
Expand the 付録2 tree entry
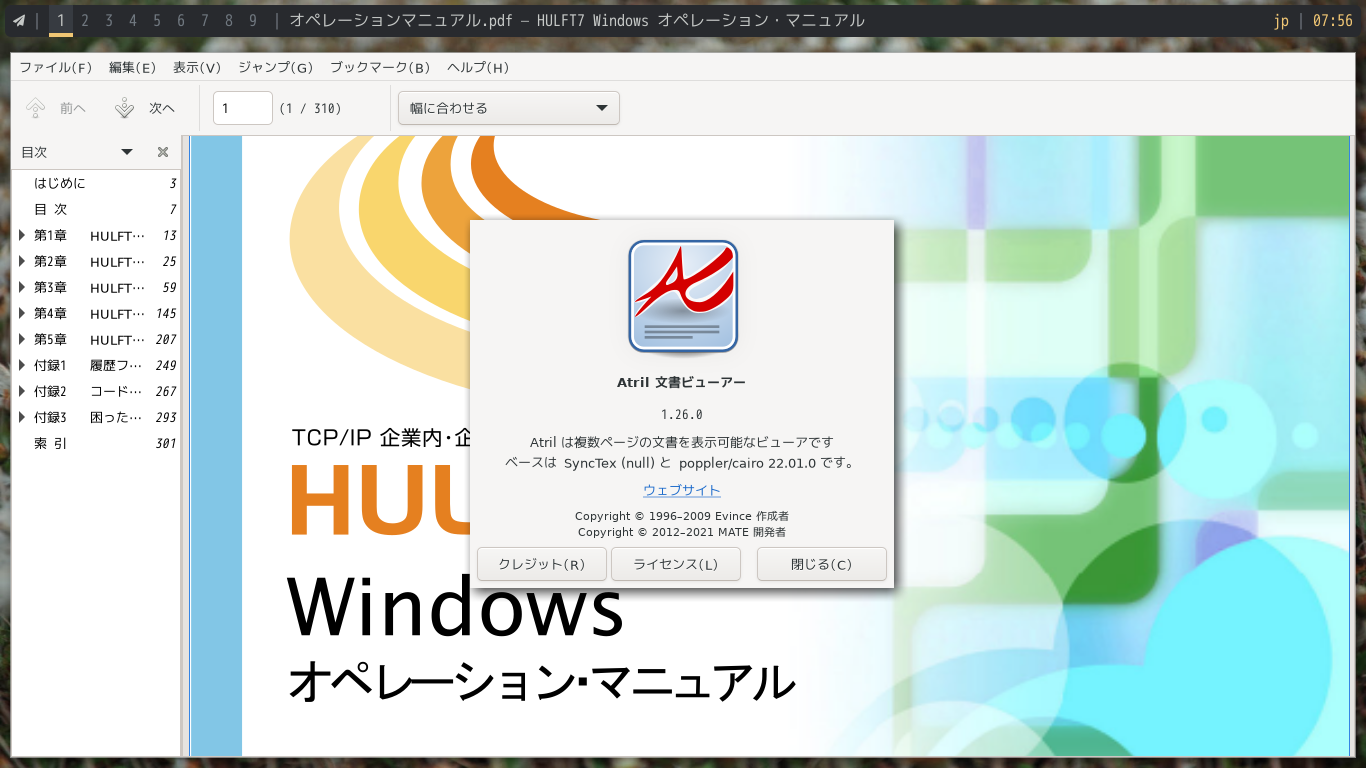click(x=23, y=392)
